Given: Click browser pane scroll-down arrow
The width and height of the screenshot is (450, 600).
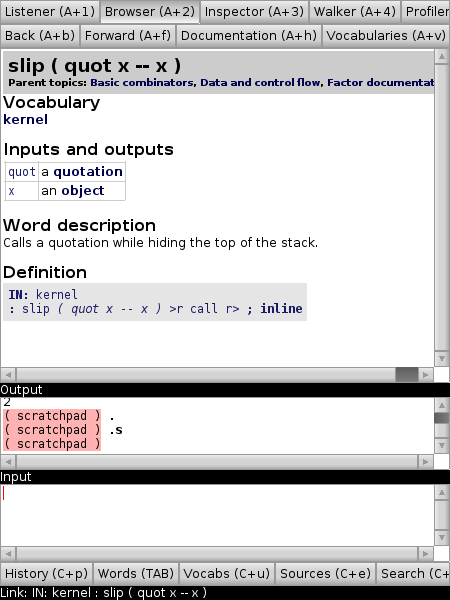Looking at the screenshot, I should [x=442, y=359].
